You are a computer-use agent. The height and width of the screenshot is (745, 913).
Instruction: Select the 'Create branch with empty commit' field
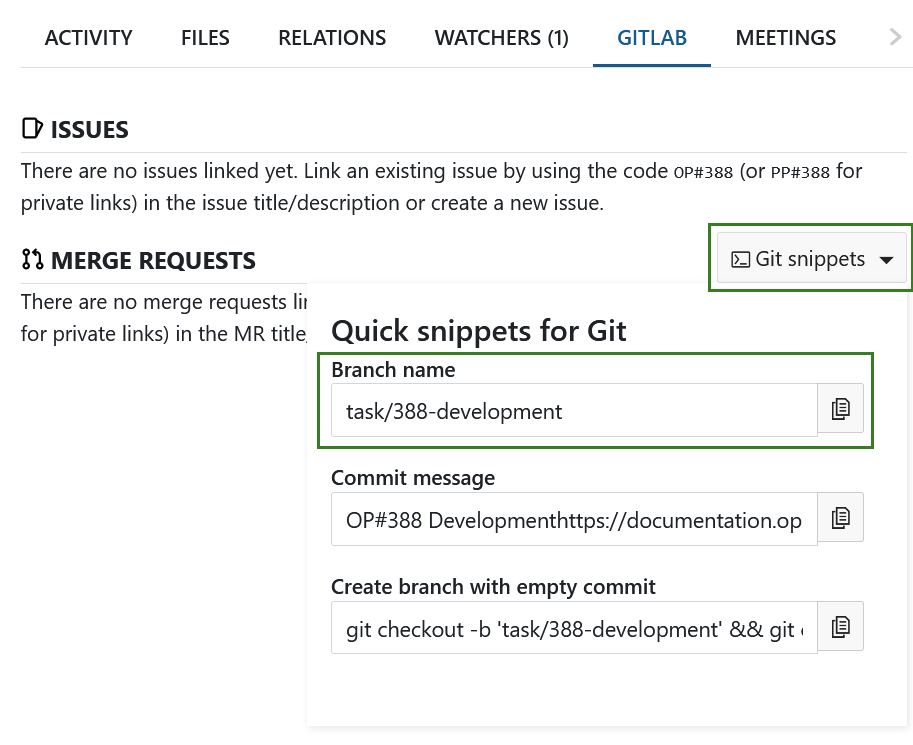(574, 627)
